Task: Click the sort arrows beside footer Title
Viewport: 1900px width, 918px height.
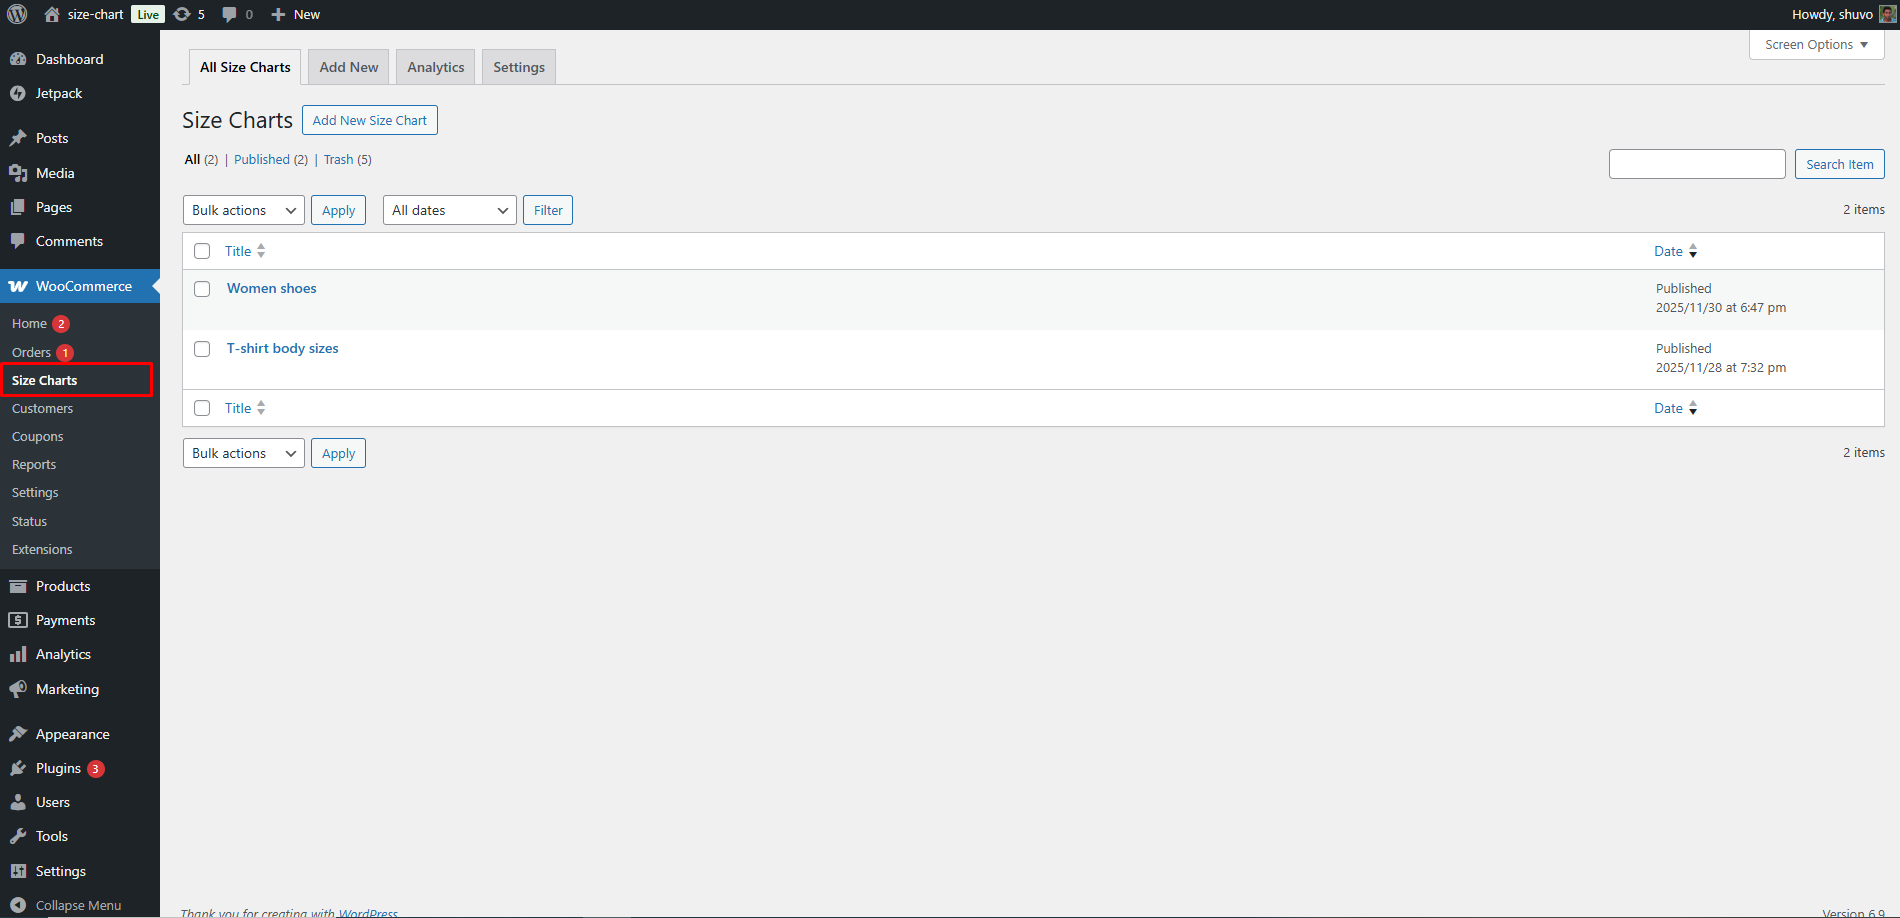Action: 261,408
